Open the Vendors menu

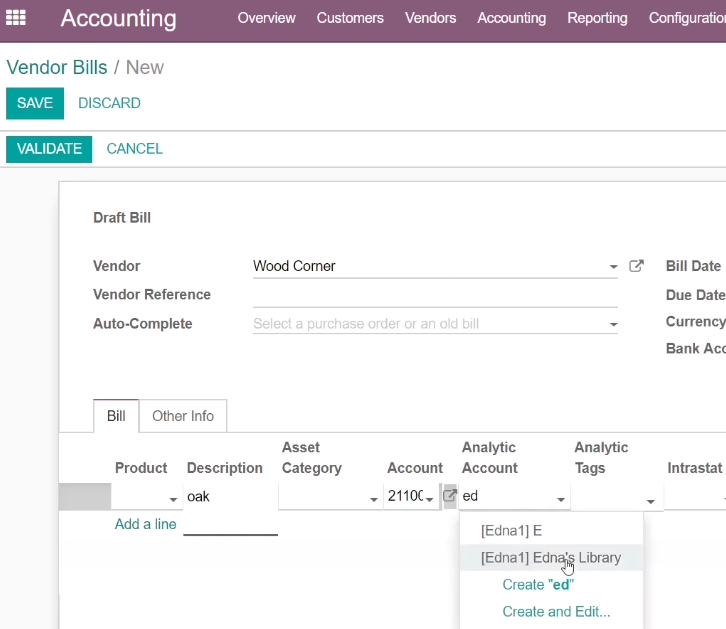[430, 18]
